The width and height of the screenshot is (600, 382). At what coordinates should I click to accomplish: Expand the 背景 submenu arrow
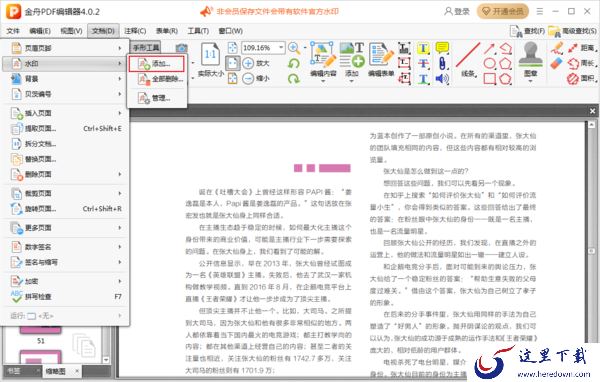pyautogui.click(x=120, y=78)
